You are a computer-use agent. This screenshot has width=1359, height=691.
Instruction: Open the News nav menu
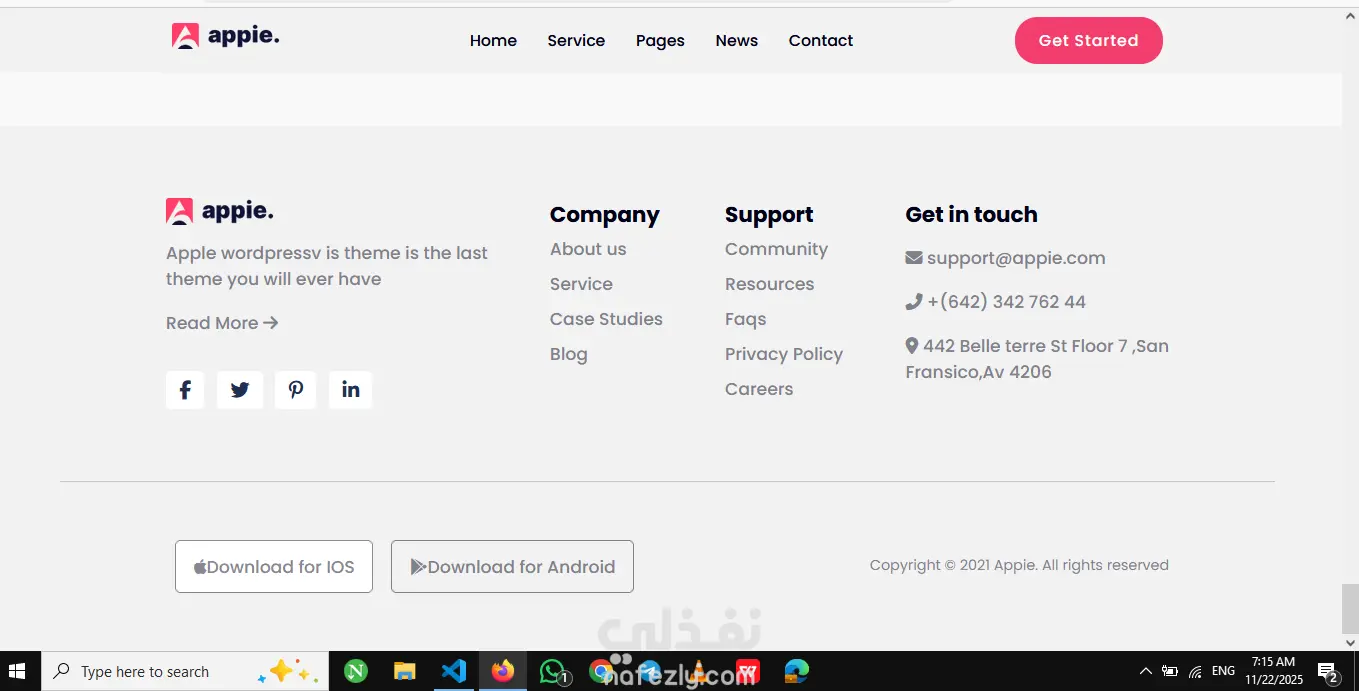point(737,41)
